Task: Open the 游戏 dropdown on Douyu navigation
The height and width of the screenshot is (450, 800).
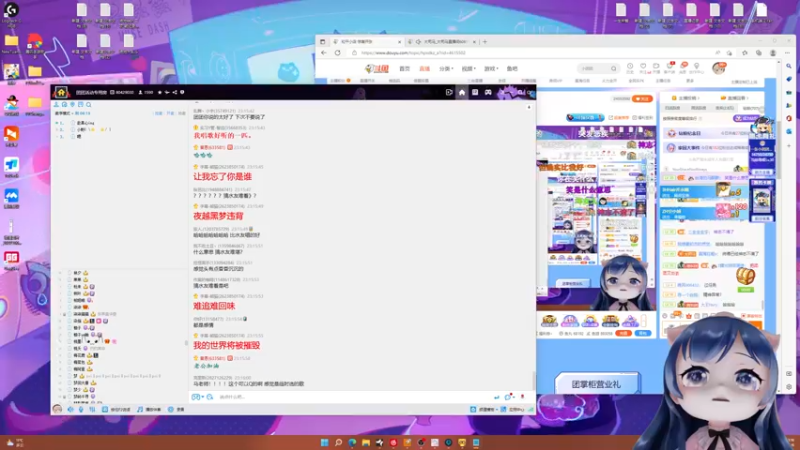Action: 490,68
